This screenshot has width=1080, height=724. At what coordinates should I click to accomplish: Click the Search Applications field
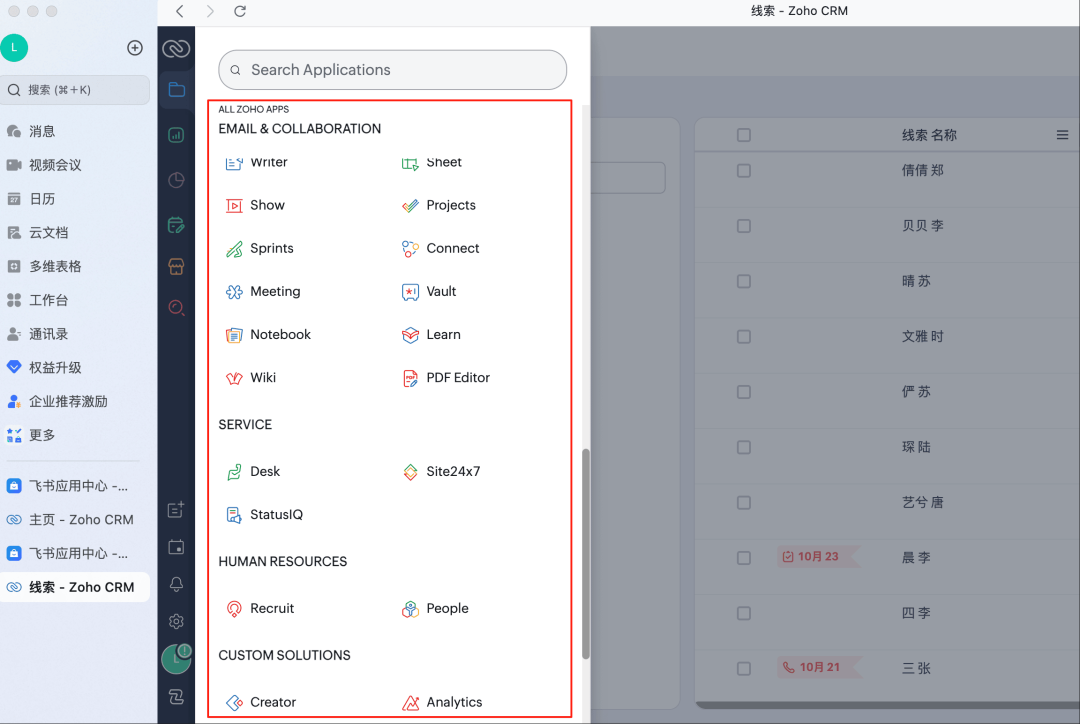click(393, 70)
